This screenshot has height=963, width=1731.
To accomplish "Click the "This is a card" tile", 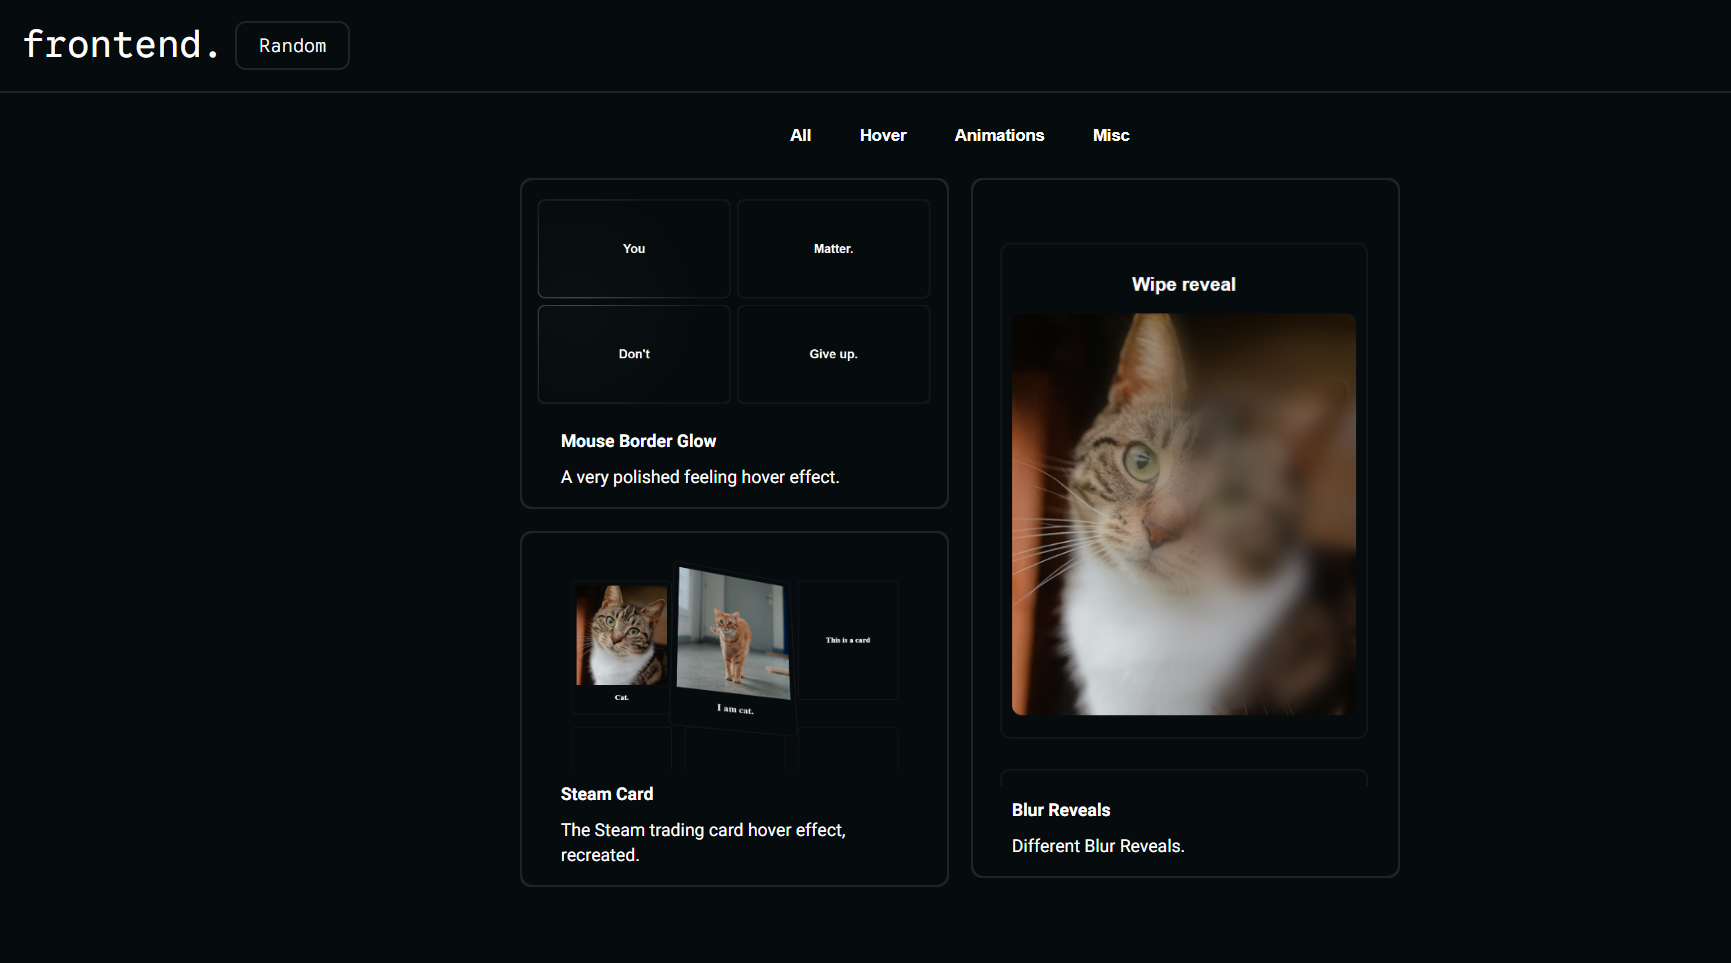I will 847,640.
